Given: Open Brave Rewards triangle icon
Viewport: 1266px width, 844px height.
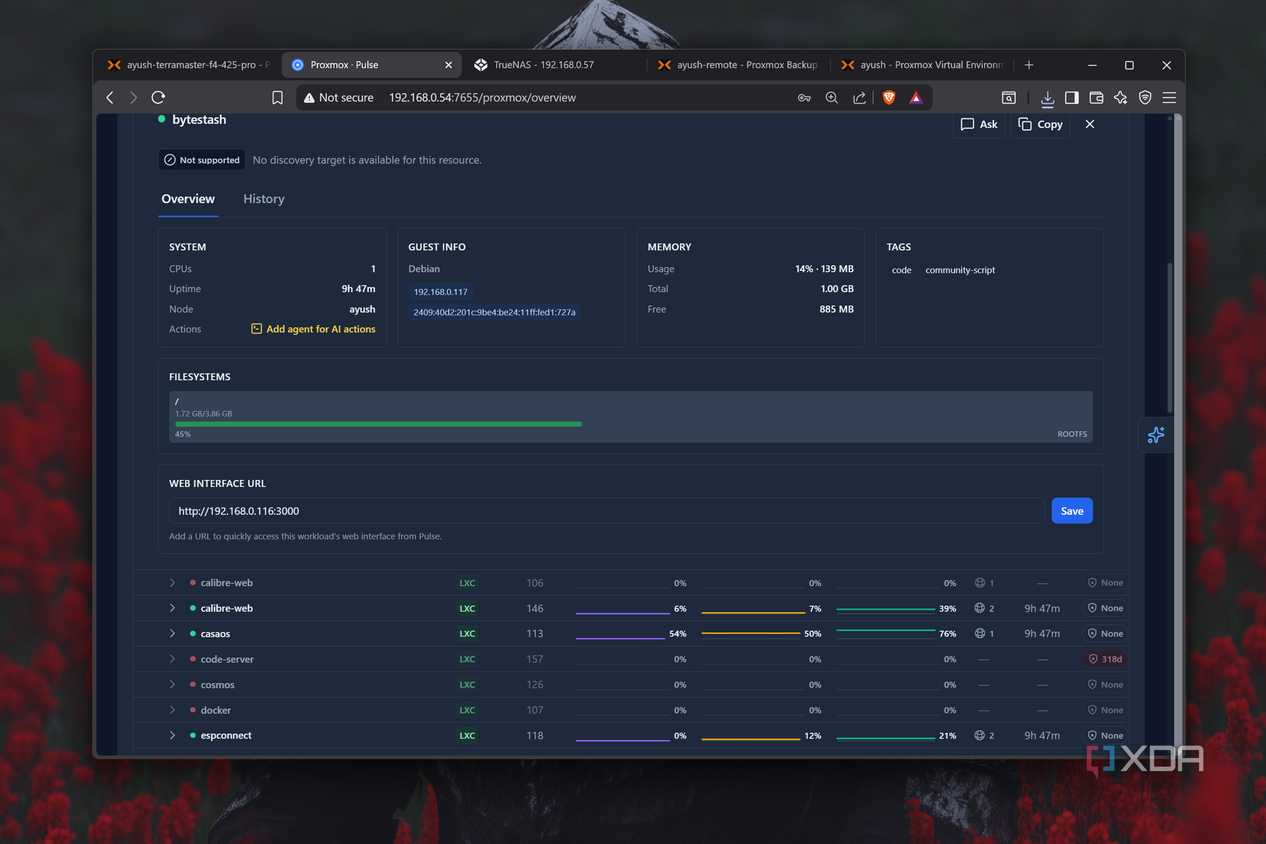Looking at the screenshot, I should pyautogui.click(x=915, y=97).
